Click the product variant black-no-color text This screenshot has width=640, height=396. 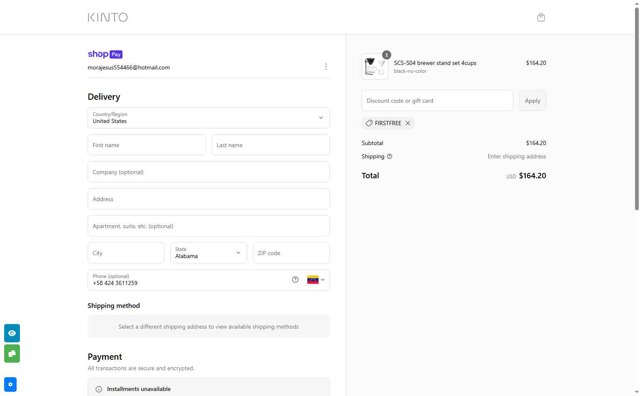[410, 71]
